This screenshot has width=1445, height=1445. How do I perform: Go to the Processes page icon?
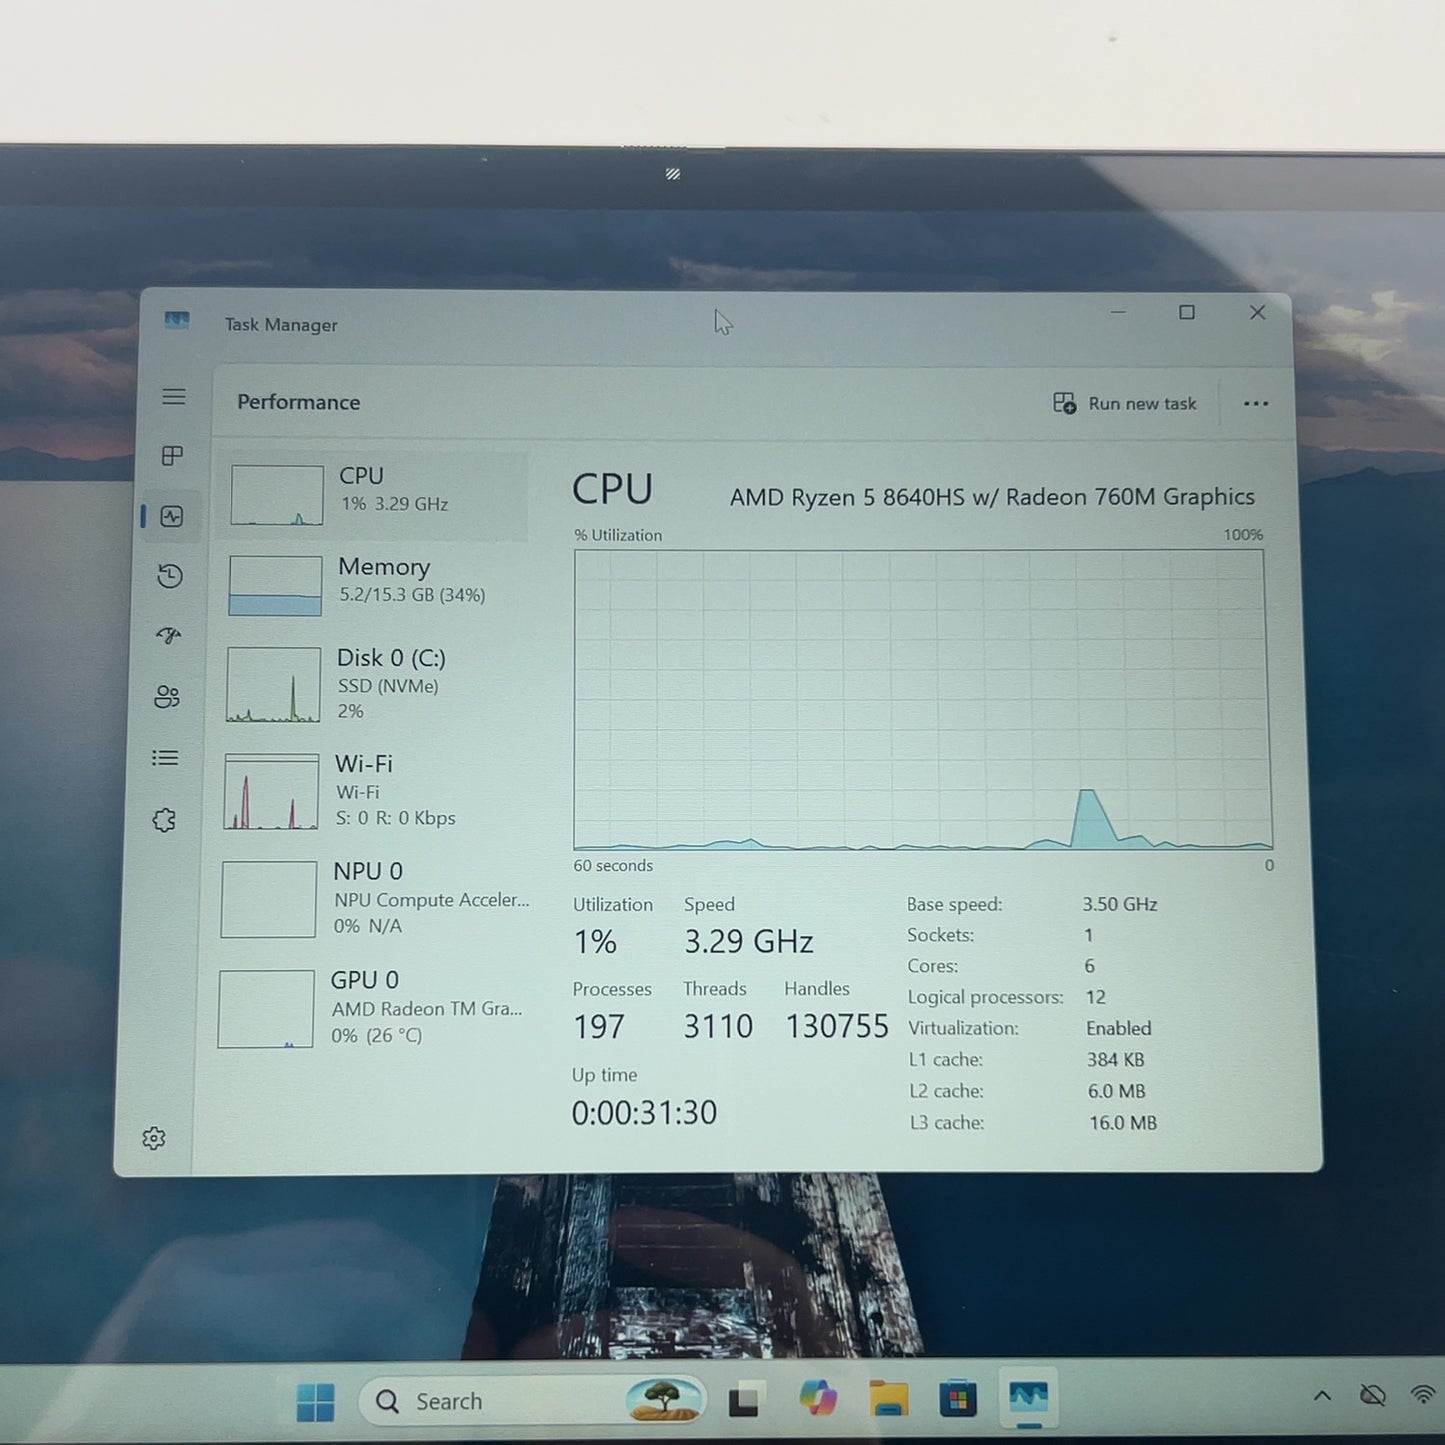pos(172,456)
